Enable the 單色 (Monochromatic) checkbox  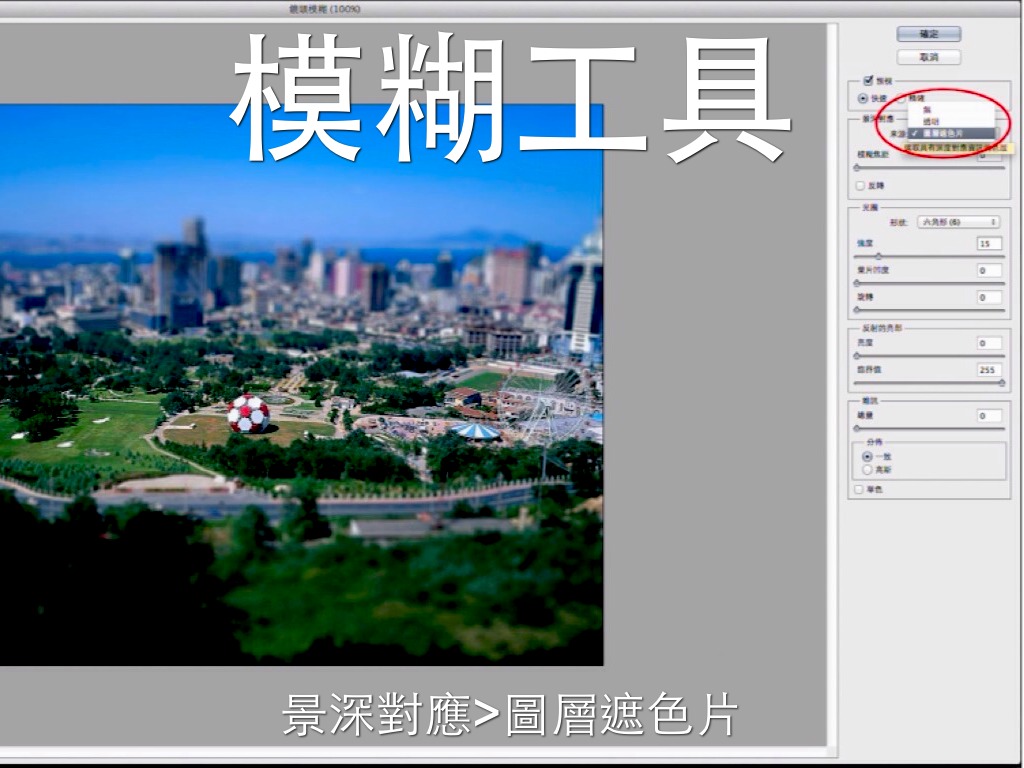[860, 489]
